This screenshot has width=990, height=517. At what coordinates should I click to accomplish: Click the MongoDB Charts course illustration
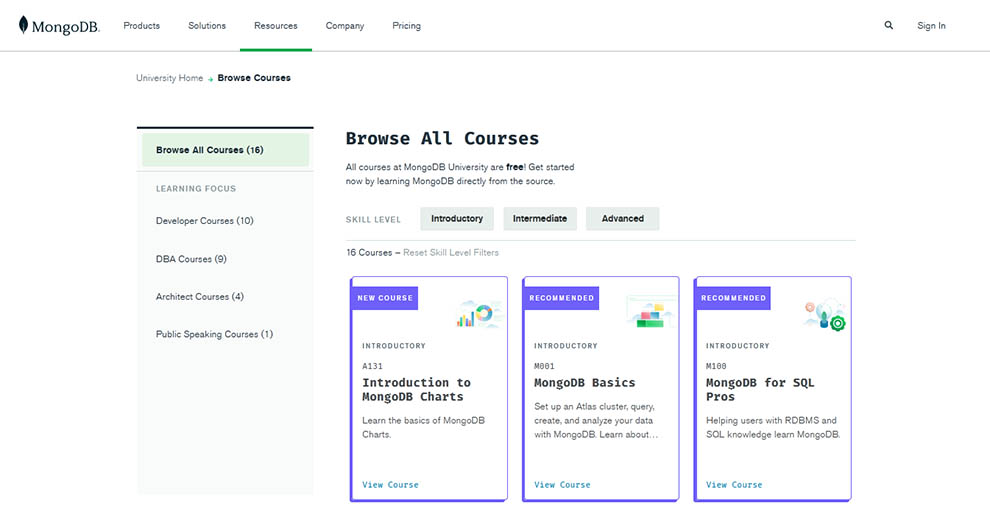point(479,314)
